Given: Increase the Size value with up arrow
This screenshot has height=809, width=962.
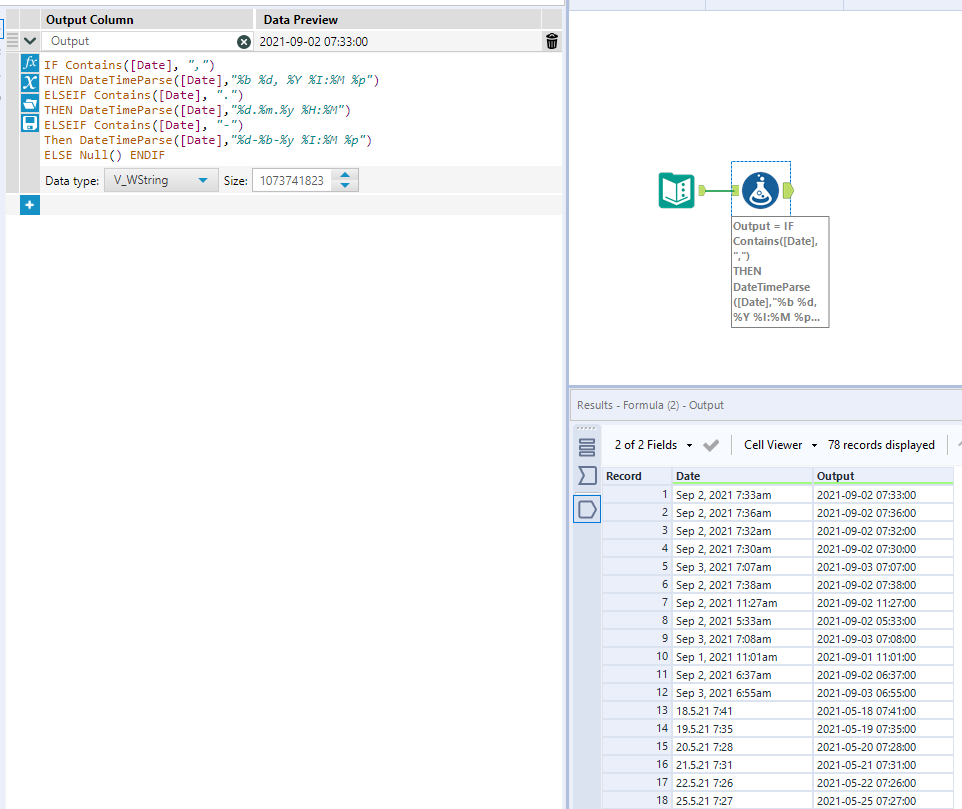Looking at the screenshot, I should tap(345, 175).
